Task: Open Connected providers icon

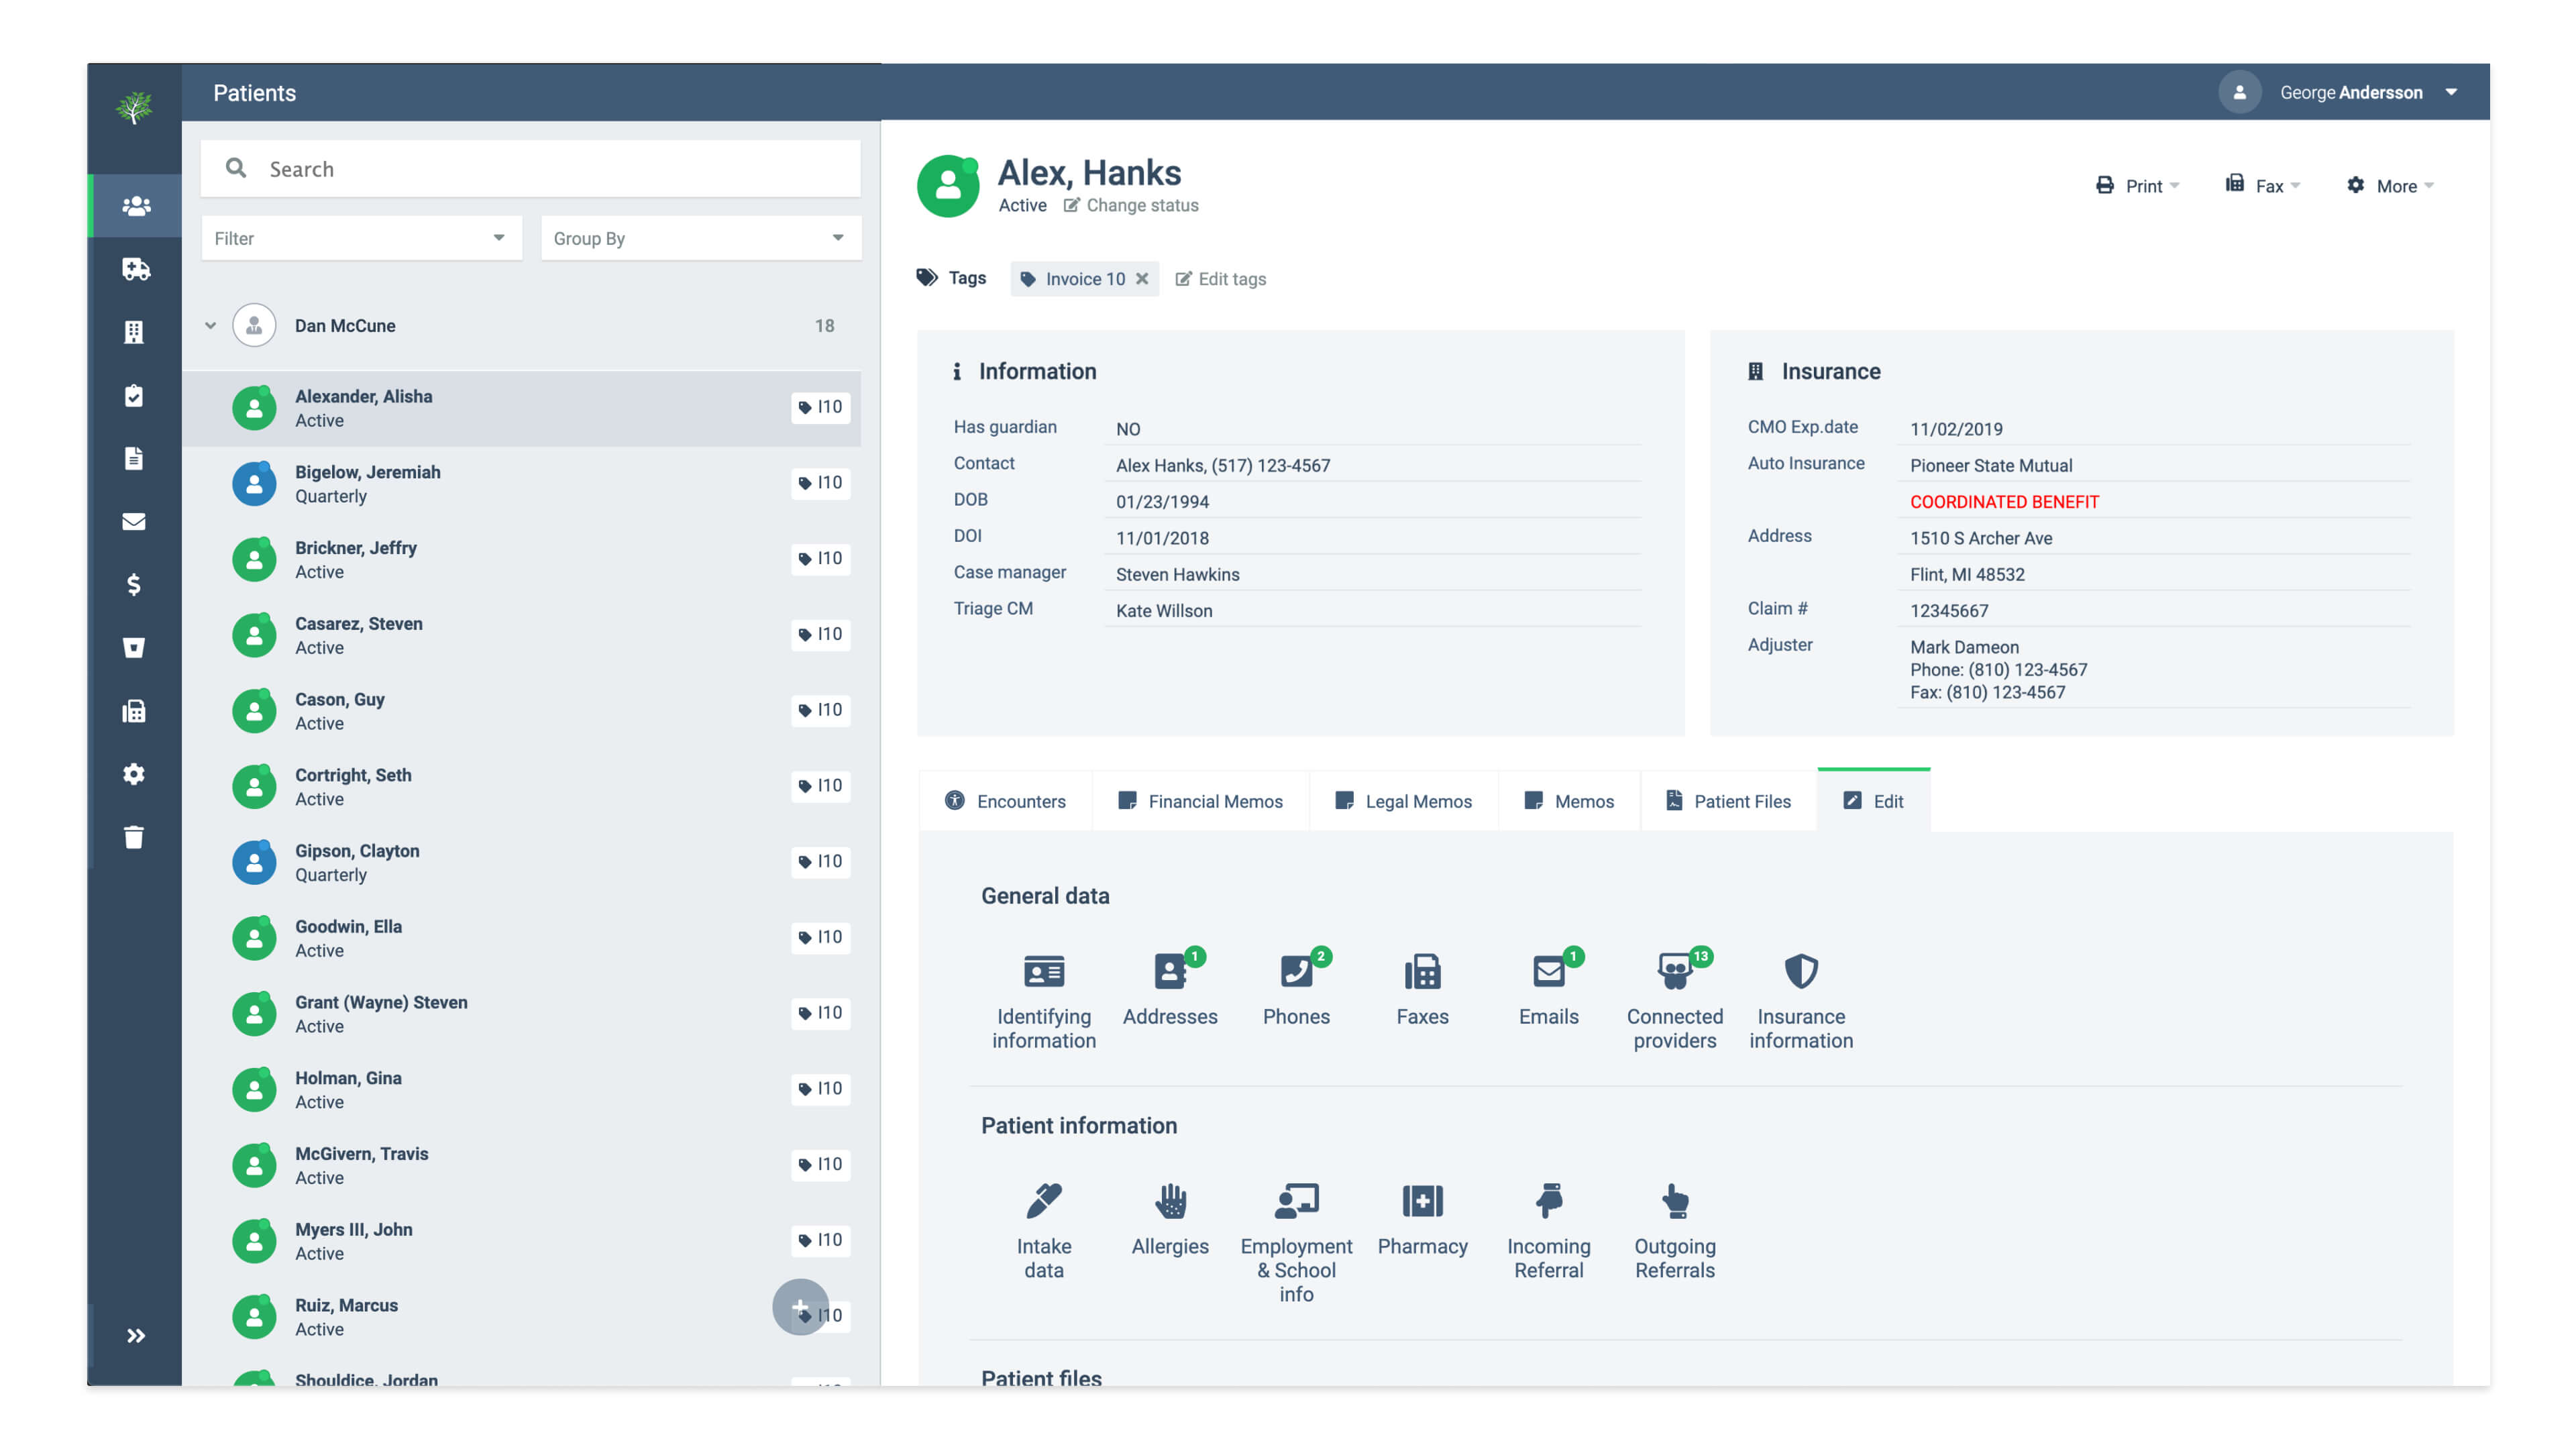Action: [1675, 999]
